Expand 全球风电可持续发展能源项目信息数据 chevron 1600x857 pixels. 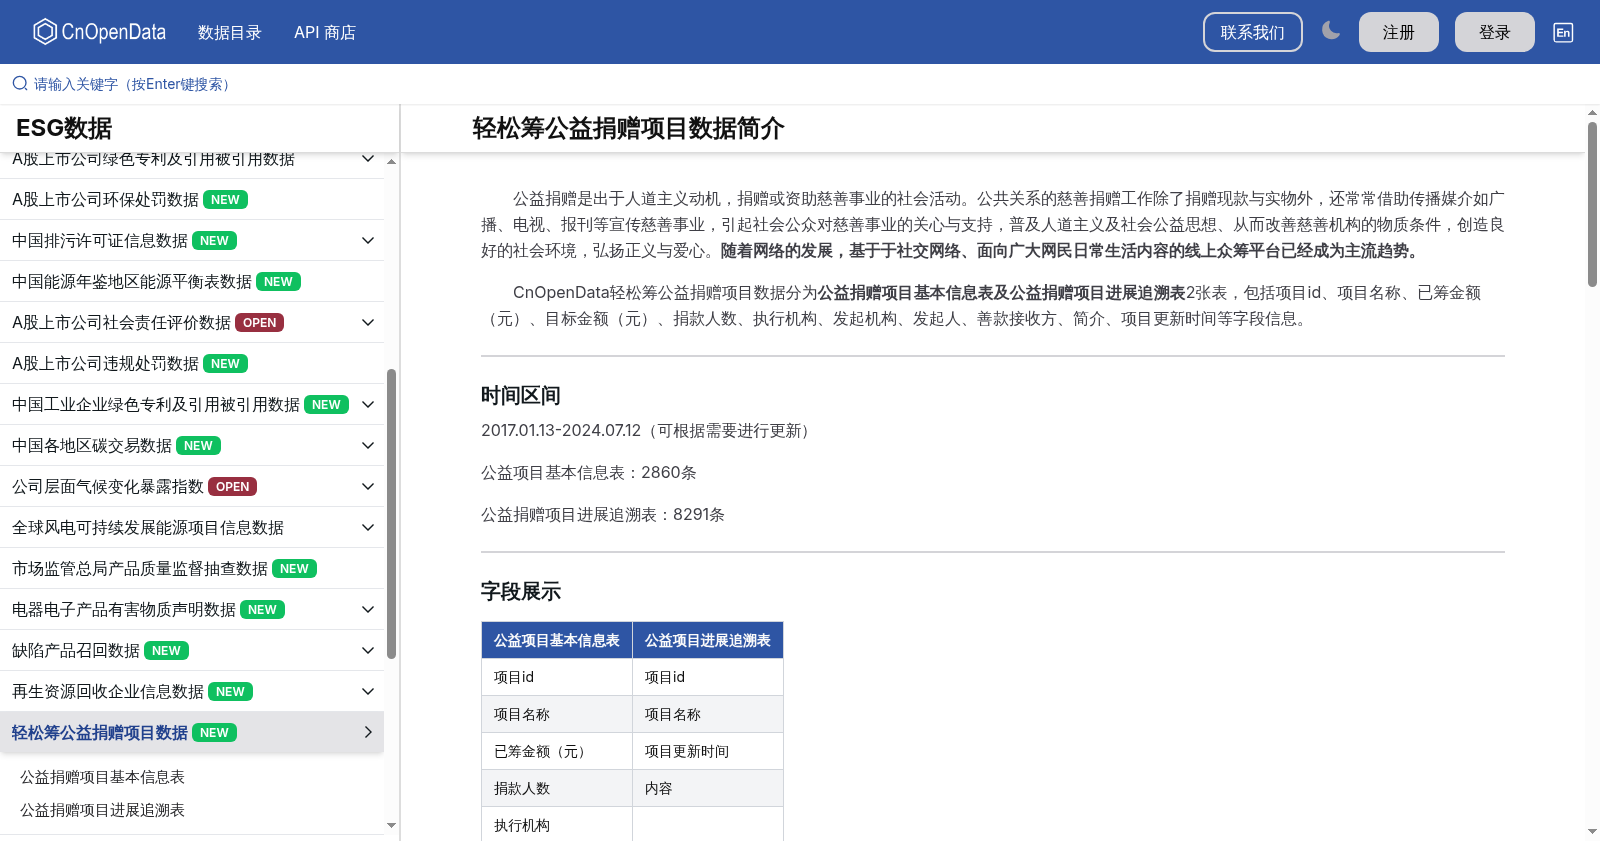[368, 528]
